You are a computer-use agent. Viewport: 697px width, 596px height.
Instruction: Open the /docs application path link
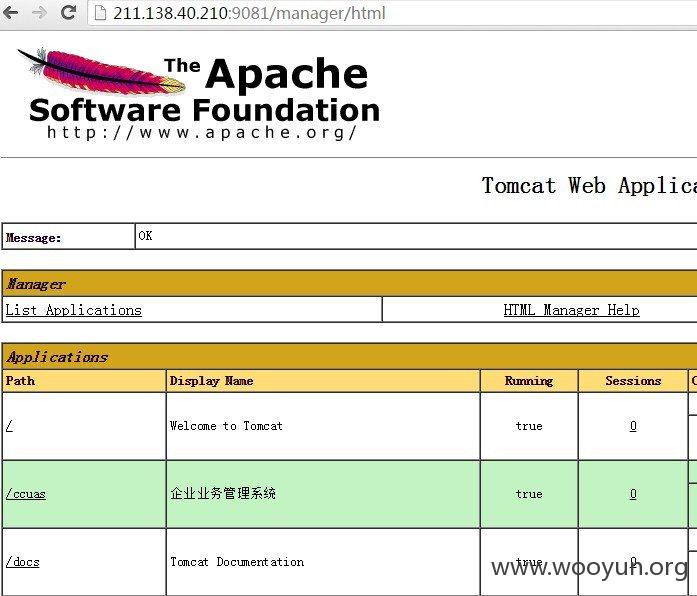(x=23, y=562)
